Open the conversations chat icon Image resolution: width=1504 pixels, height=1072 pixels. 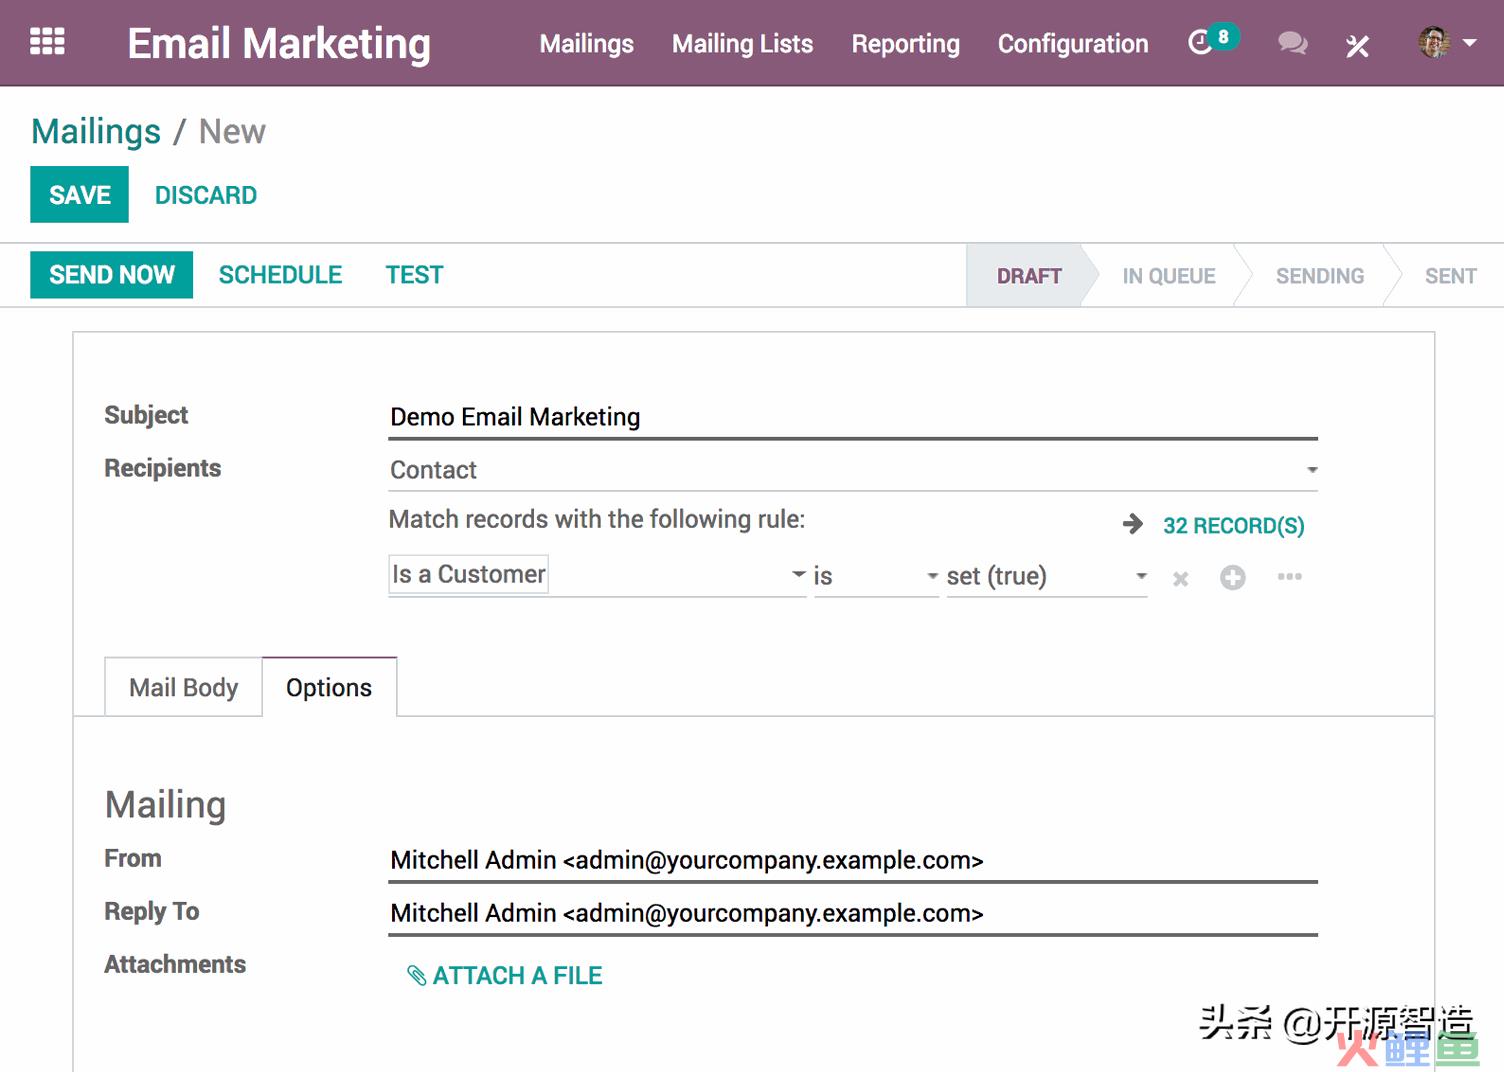coord(1292,43)
